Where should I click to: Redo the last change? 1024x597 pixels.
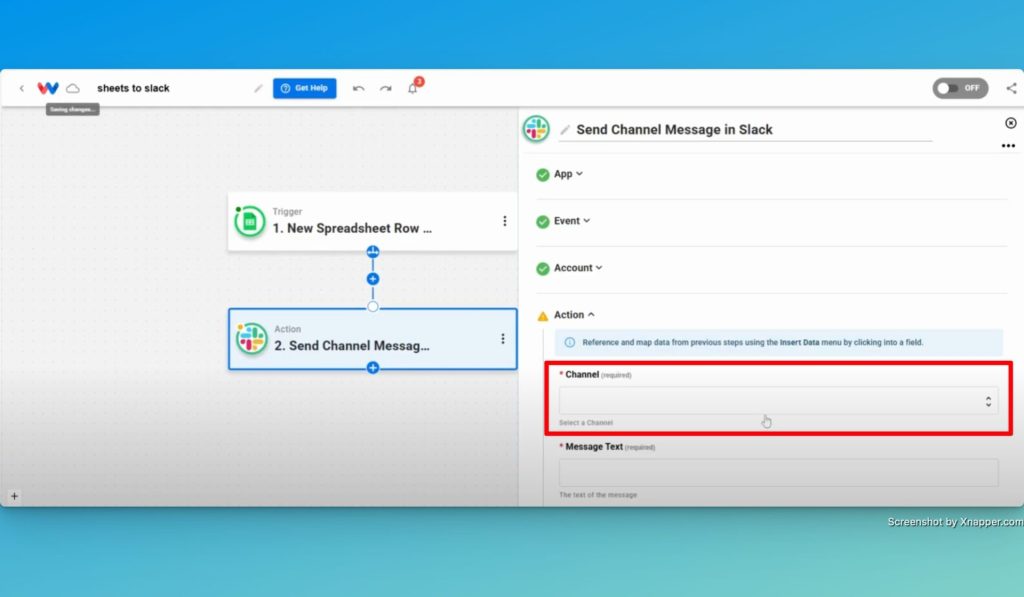click(x=386, y=88)
